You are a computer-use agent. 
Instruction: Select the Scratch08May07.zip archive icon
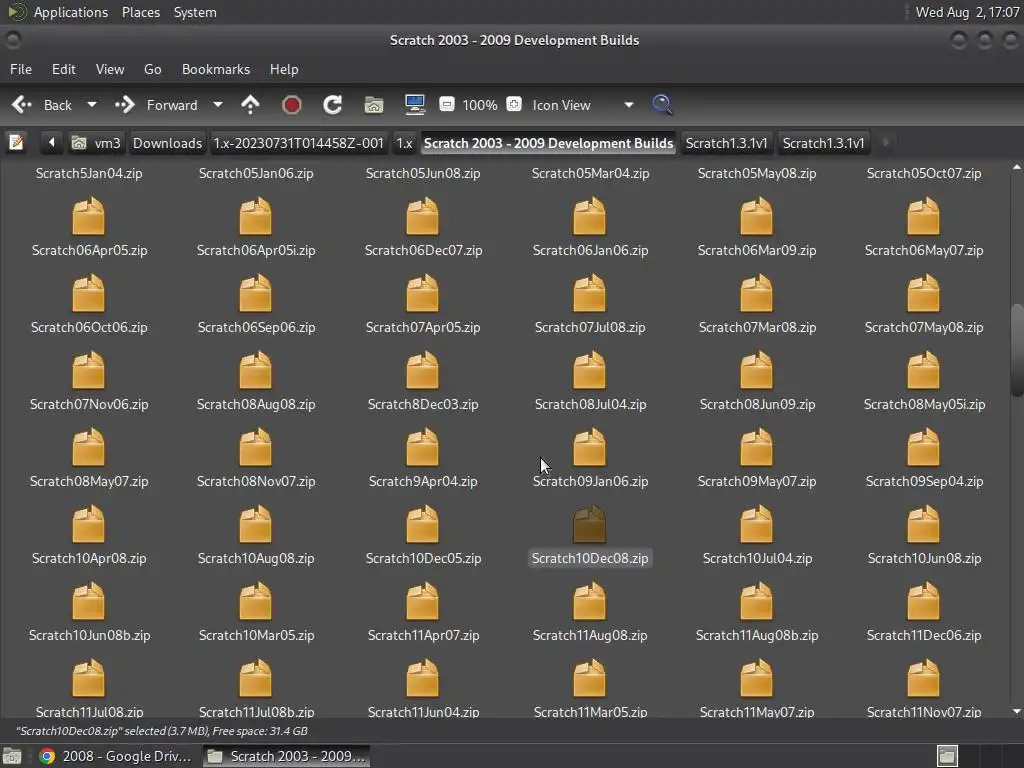click(88, 447)
